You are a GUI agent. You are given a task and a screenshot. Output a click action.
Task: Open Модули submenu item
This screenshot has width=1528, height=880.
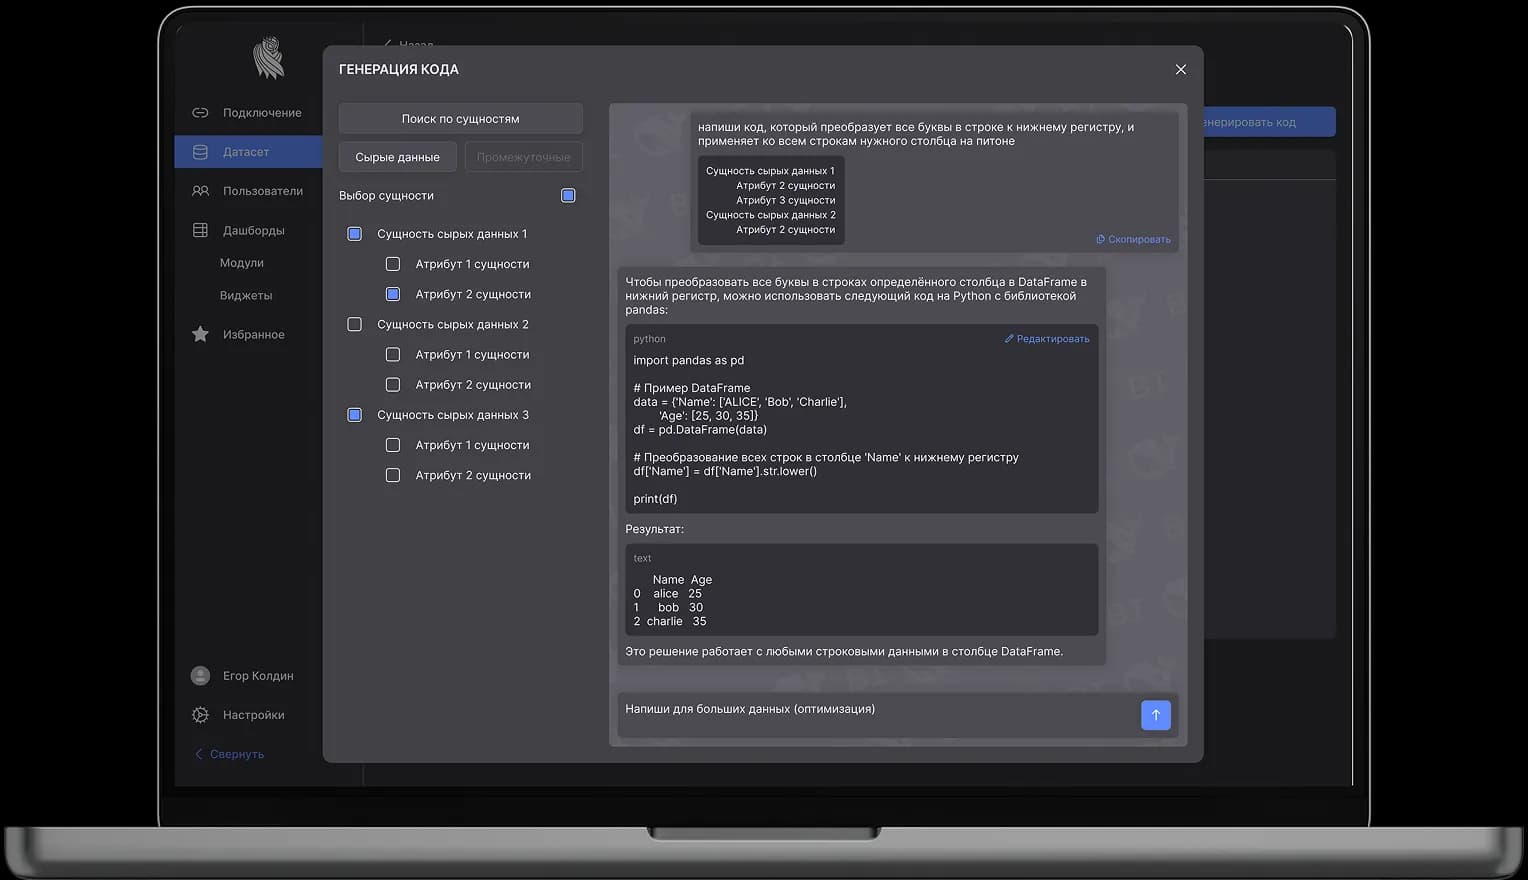[x=242, y=263]
